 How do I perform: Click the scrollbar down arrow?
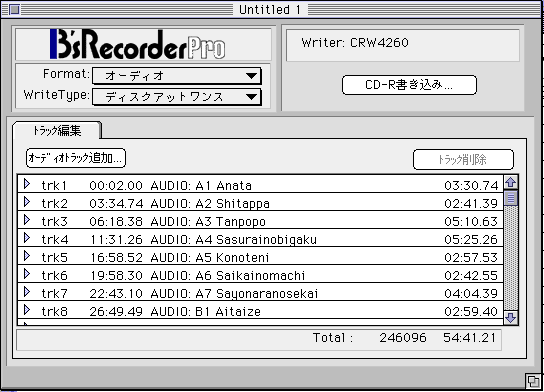(511, 317)
